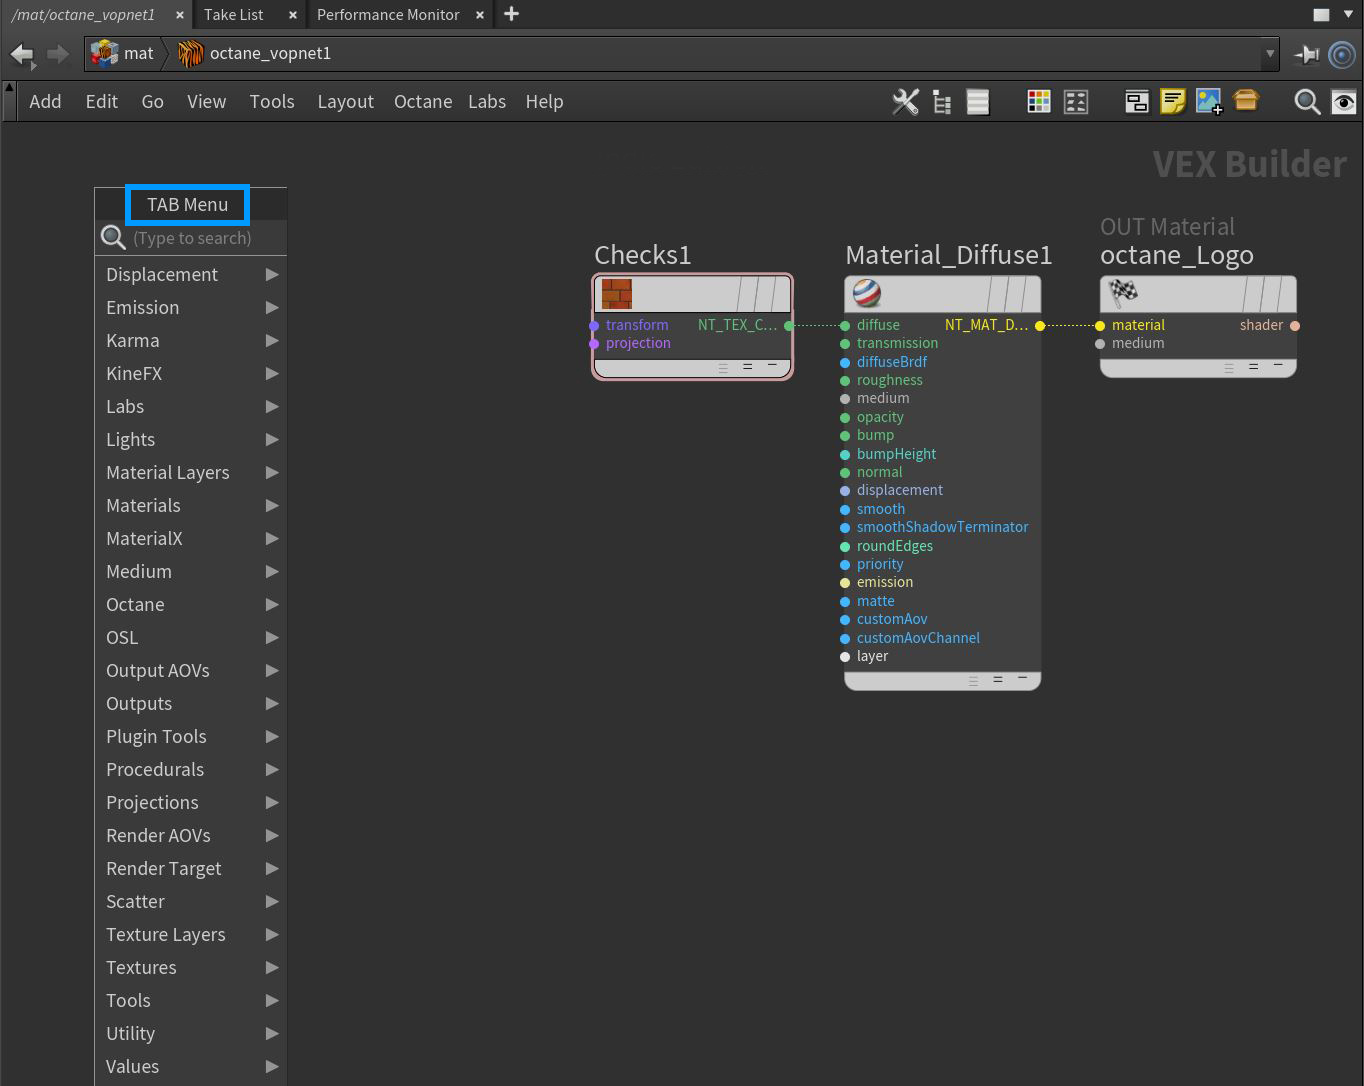The width and height of the screenshot is (1364, 1086).
Task: Click the back navigation arrow
Action: point(22,54)
